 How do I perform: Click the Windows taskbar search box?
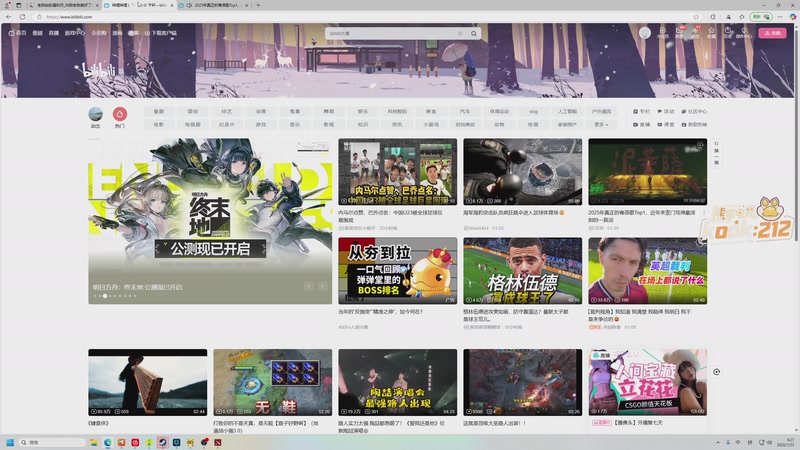click(52, 442)
